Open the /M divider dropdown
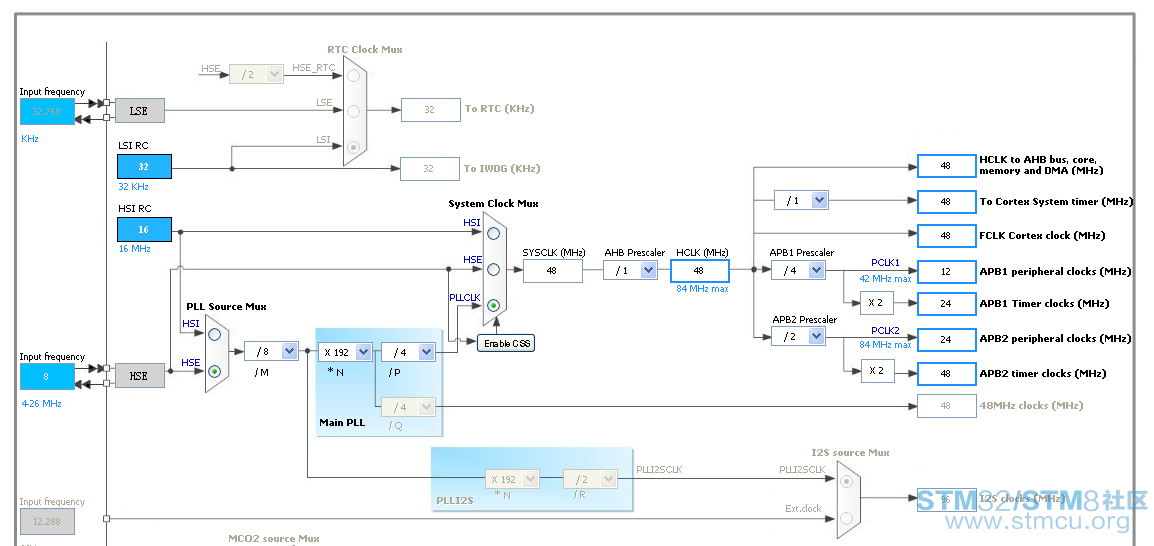The image size is (1154, 546). coord(271,352)
